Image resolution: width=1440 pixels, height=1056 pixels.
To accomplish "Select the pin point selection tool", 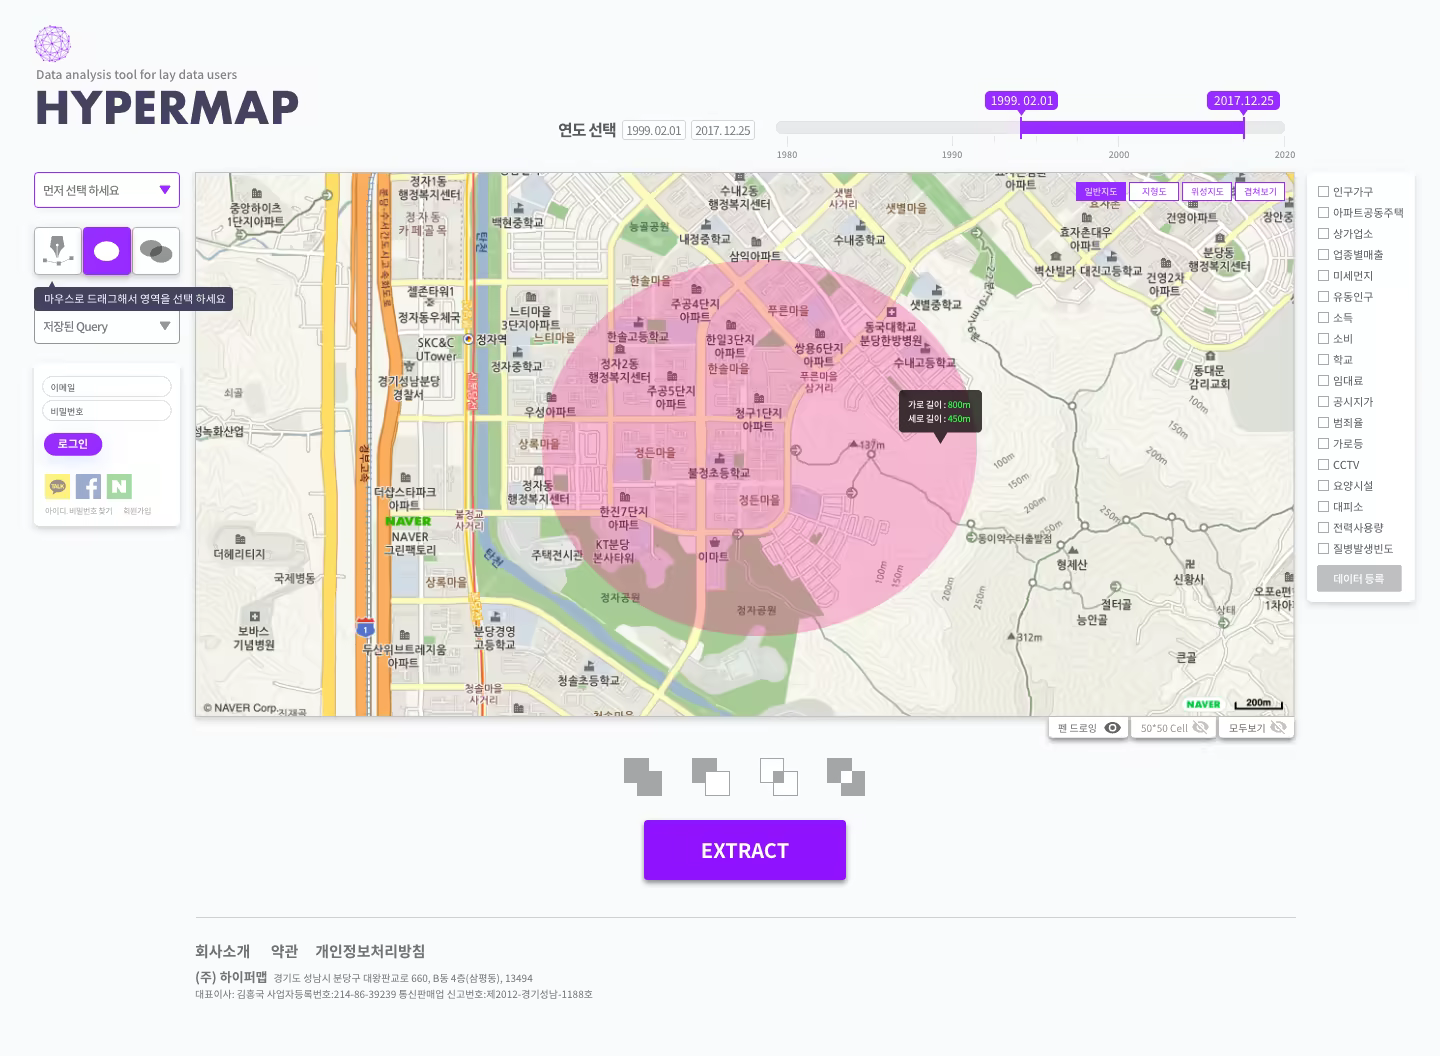I will [57, 251].
